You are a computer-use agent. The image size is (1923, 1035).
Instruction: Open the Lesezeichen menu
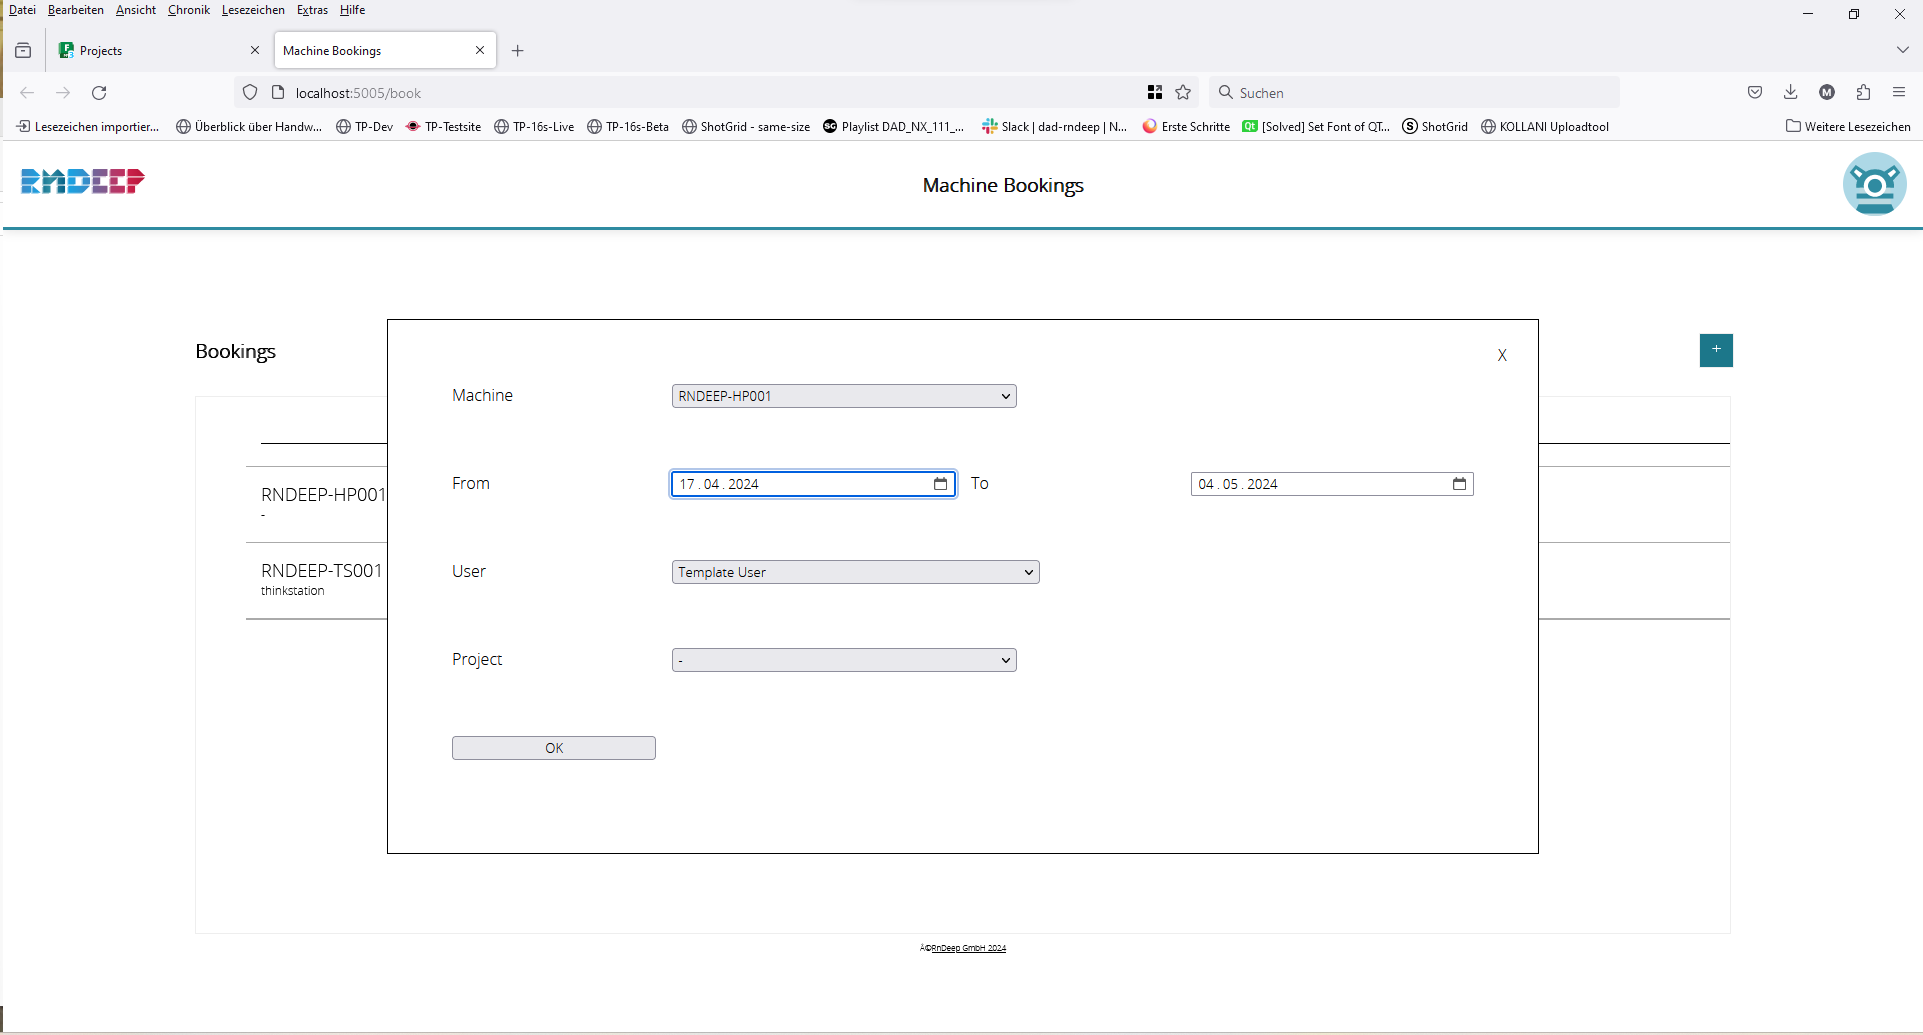(x=253, y=10)
